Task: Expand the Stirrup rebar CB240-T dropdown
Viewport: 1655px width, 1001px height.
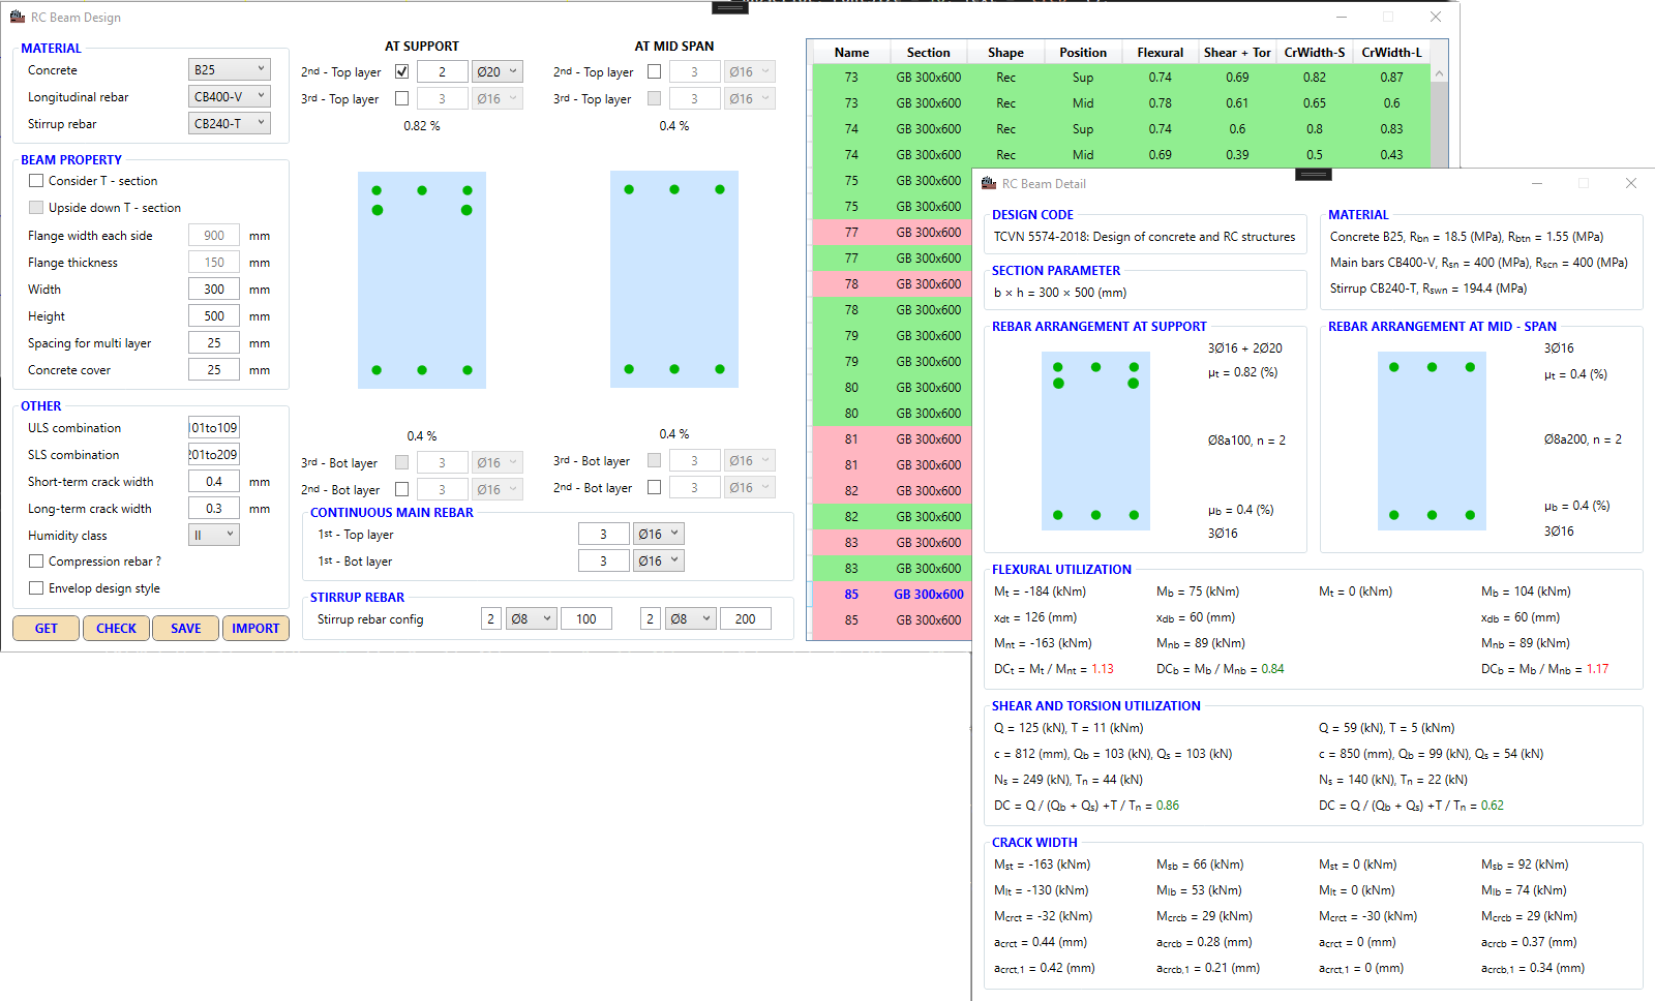Action: (x=229, y=124)
